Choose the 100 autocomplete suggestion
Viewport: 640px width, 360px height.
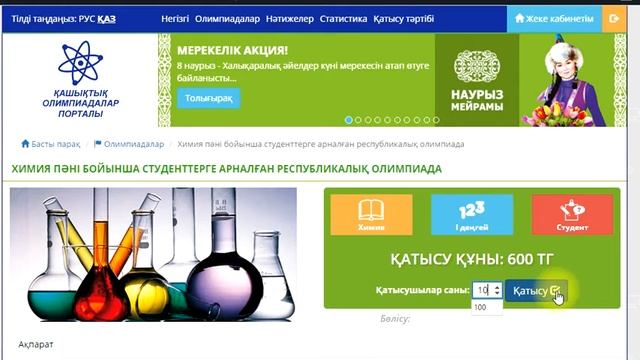pyautogui.click(x=487, y=307)
